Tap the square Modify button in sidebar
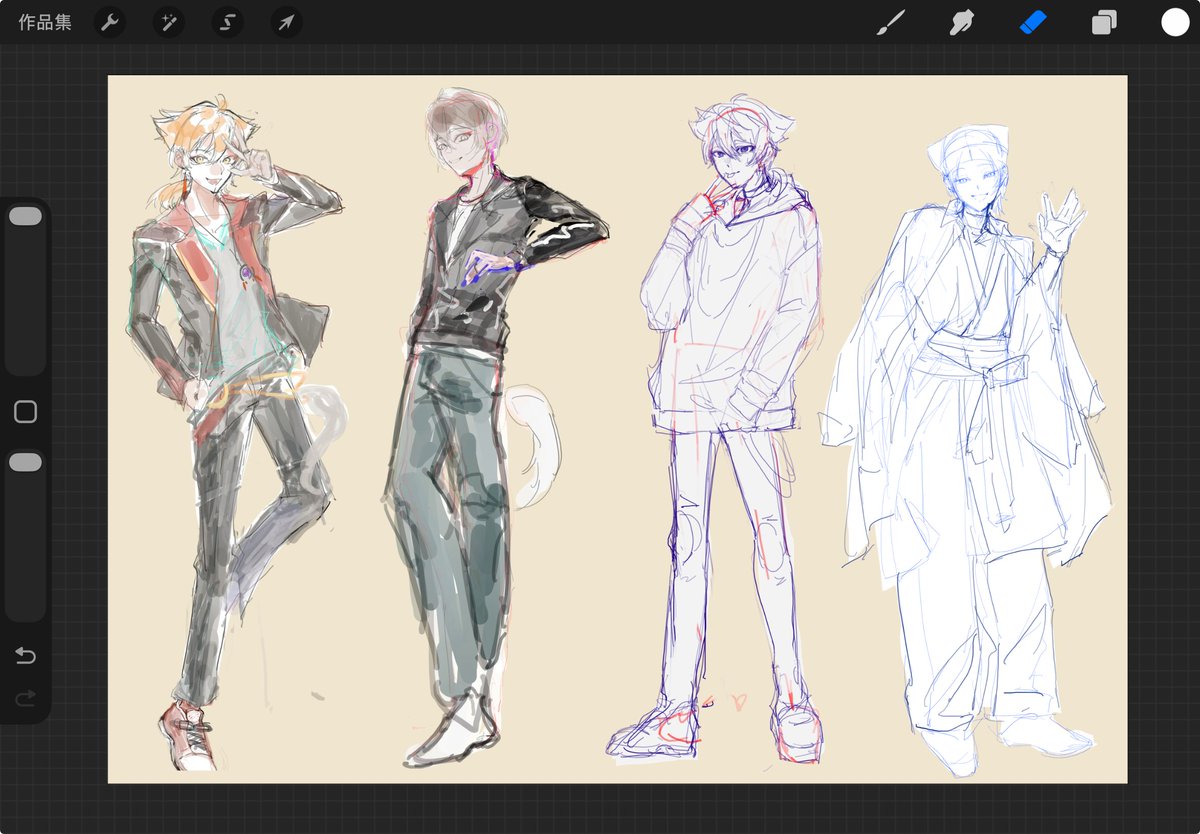Viewport: 1200px width, 834px height. (x=25, y=412)
